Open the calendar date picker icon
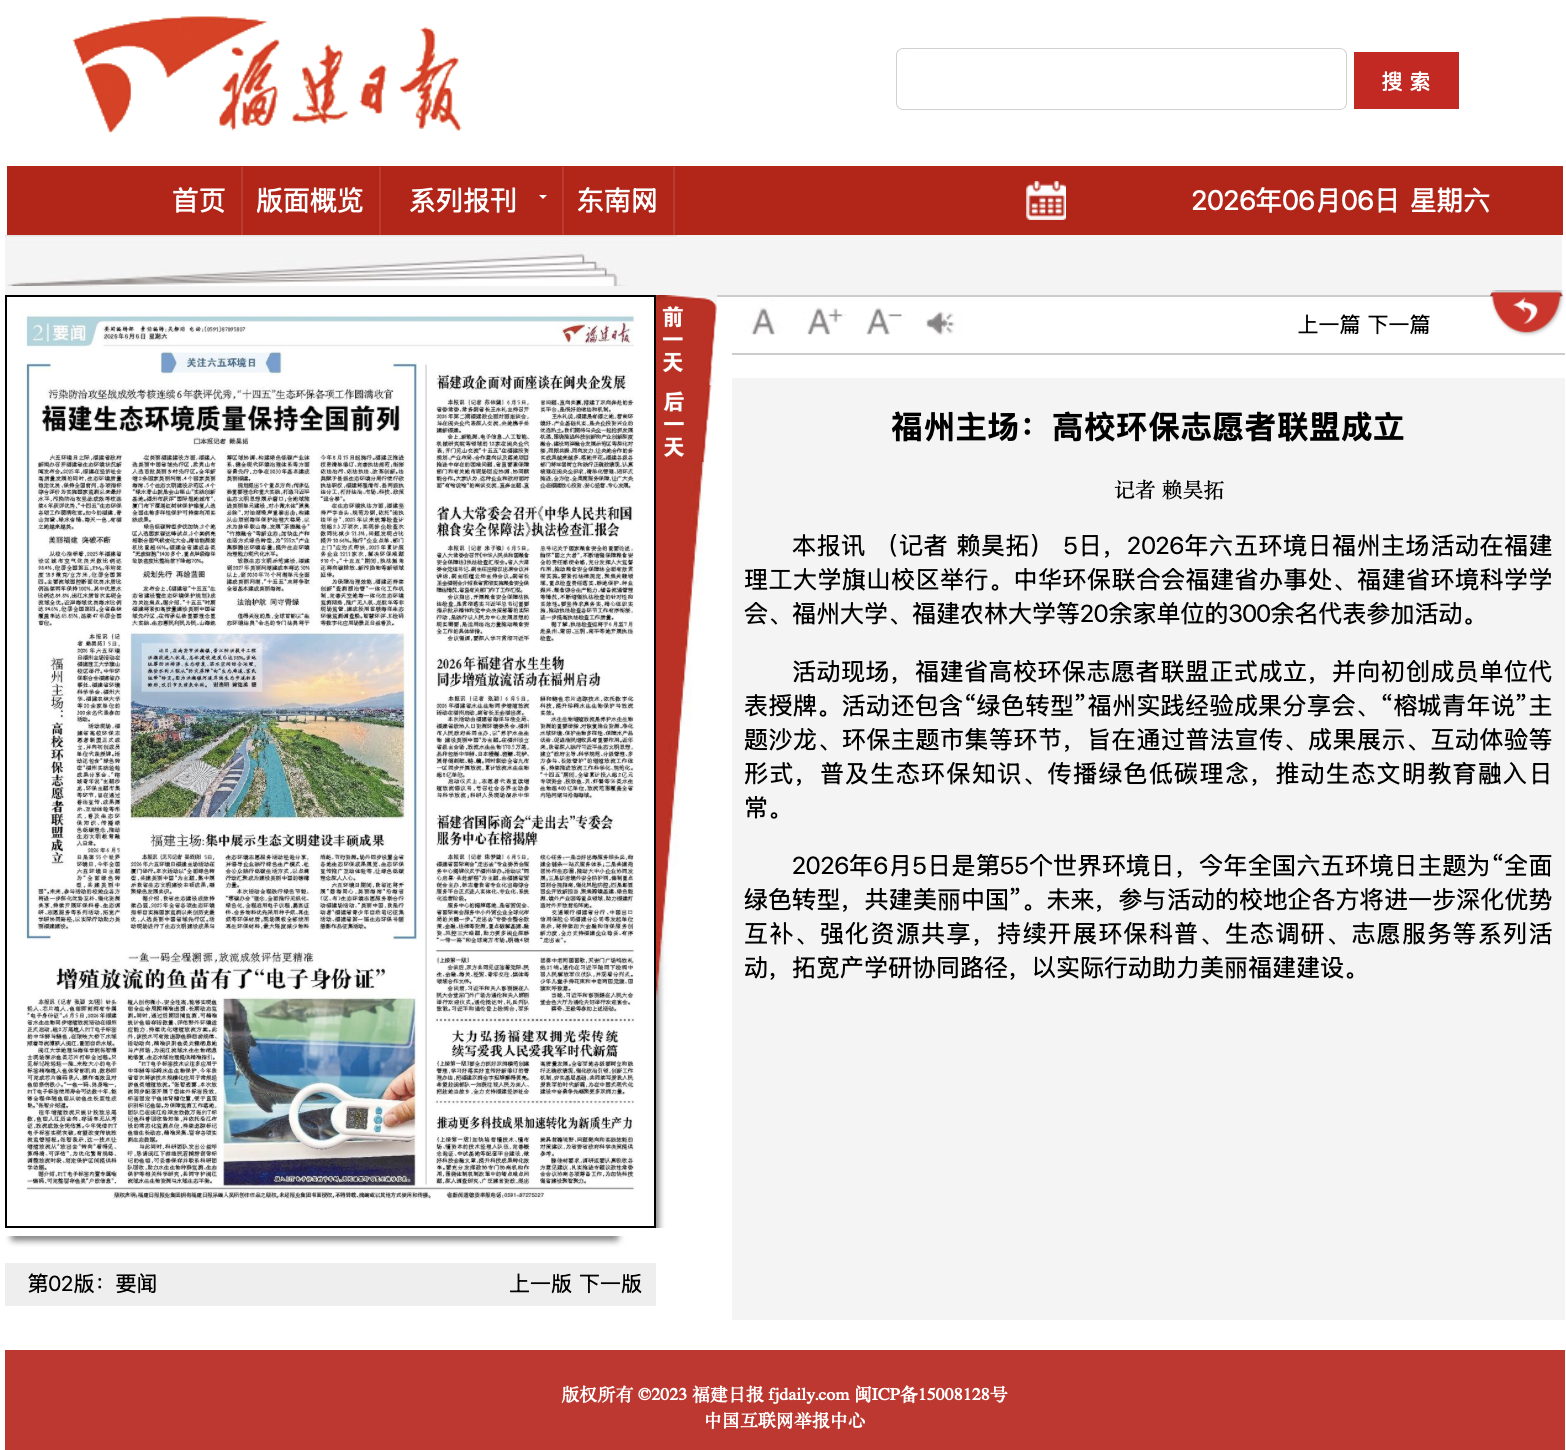The image size is (1566, 1450). 1046,200
